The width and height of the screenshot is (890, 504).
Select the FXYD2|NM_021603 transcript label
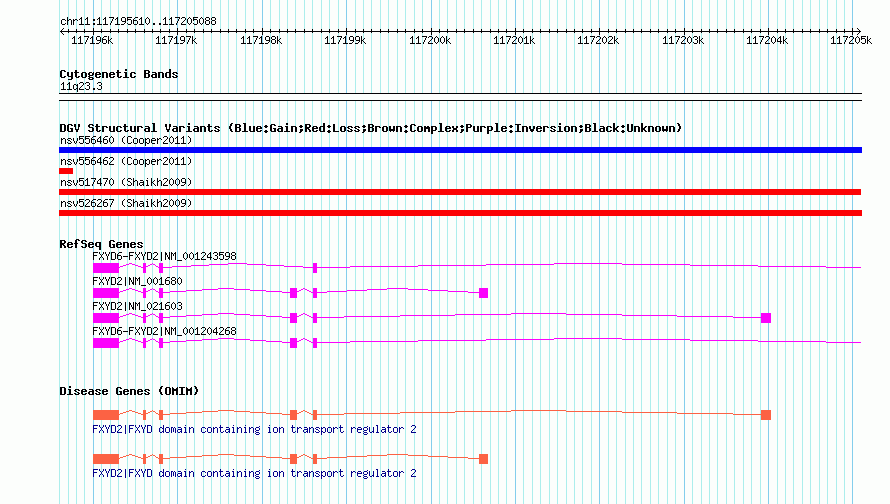137,306
